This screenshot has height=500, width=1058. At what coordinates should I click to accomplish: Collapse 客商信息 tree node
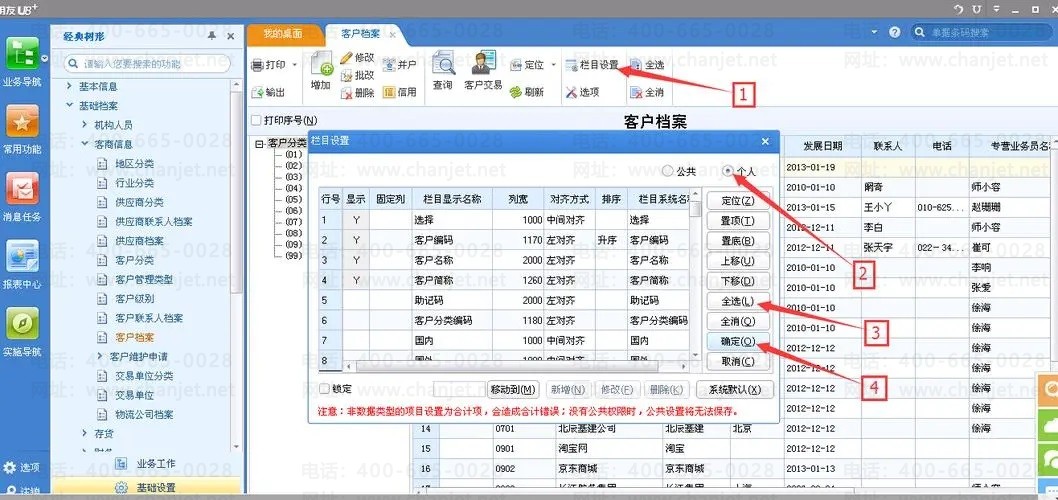point(84,144)
